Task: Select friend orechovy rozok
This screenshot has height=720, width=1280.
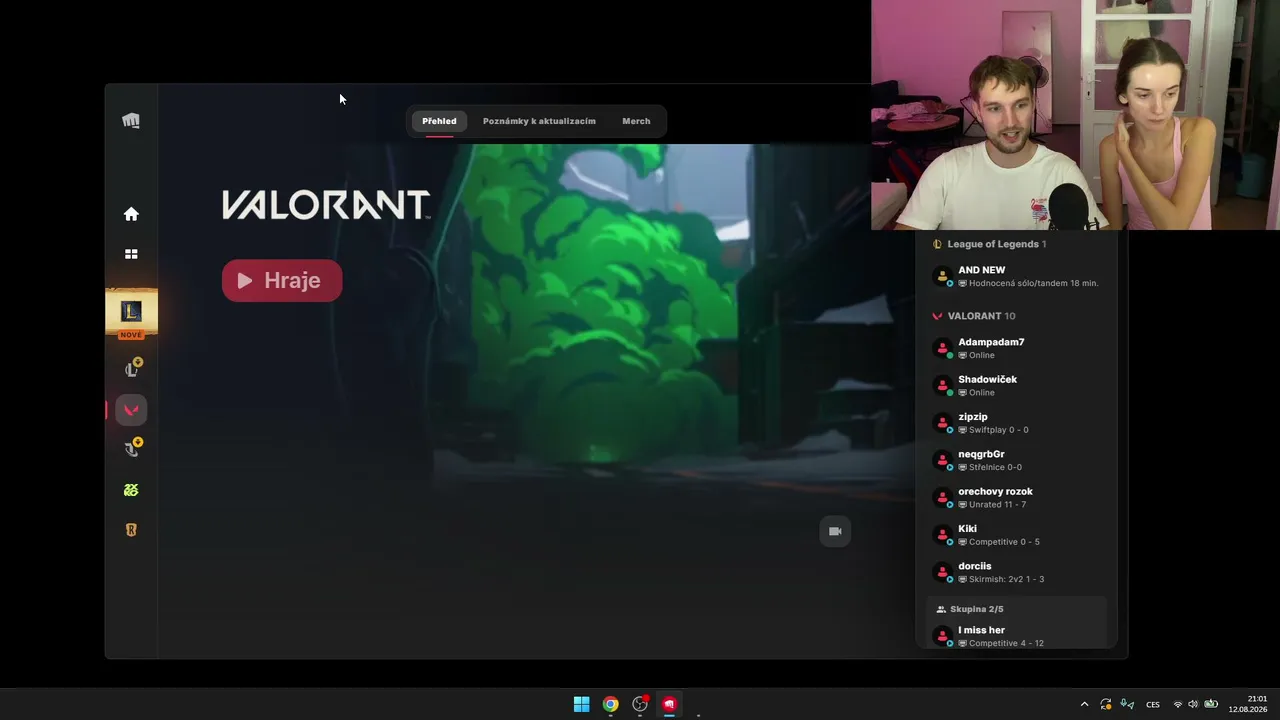Action: point(1016,497)
